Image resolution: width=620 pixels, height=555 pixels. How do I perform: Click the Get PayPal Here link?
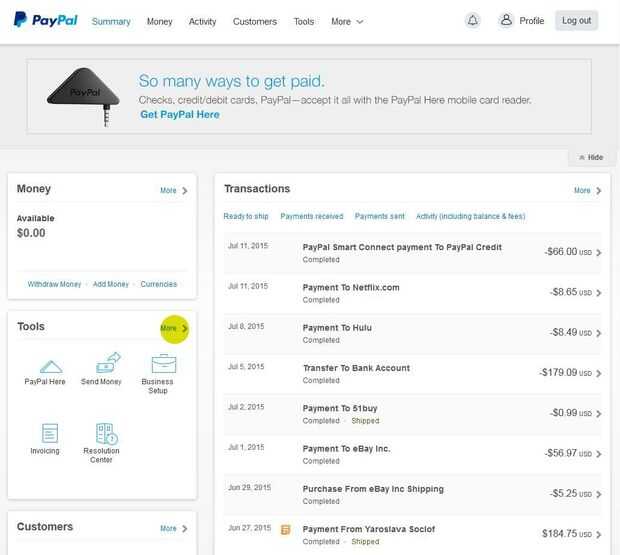tap(180, 115)
